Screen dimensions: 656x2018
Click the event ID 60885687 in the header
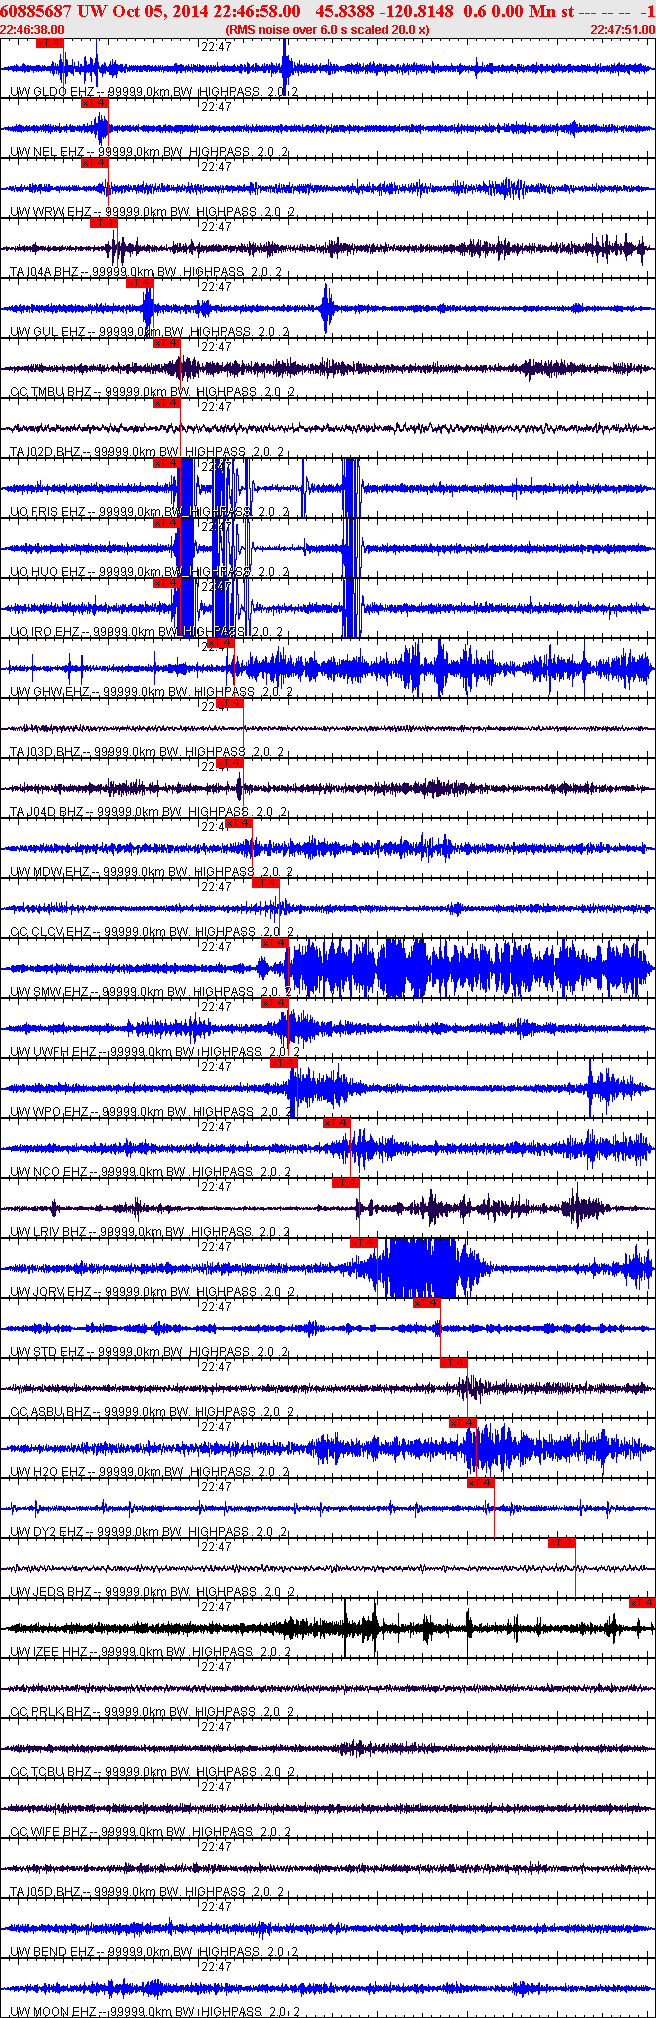coord(36,11)
